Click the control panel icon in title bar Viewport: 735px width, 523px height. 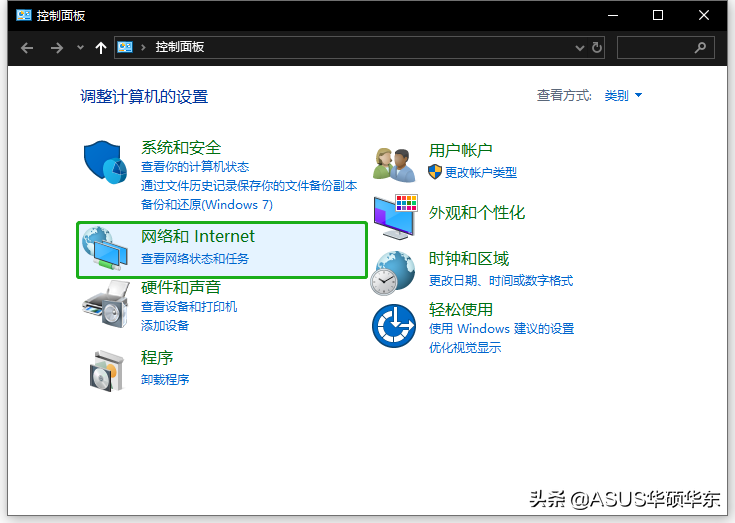(x=23, y=15)
